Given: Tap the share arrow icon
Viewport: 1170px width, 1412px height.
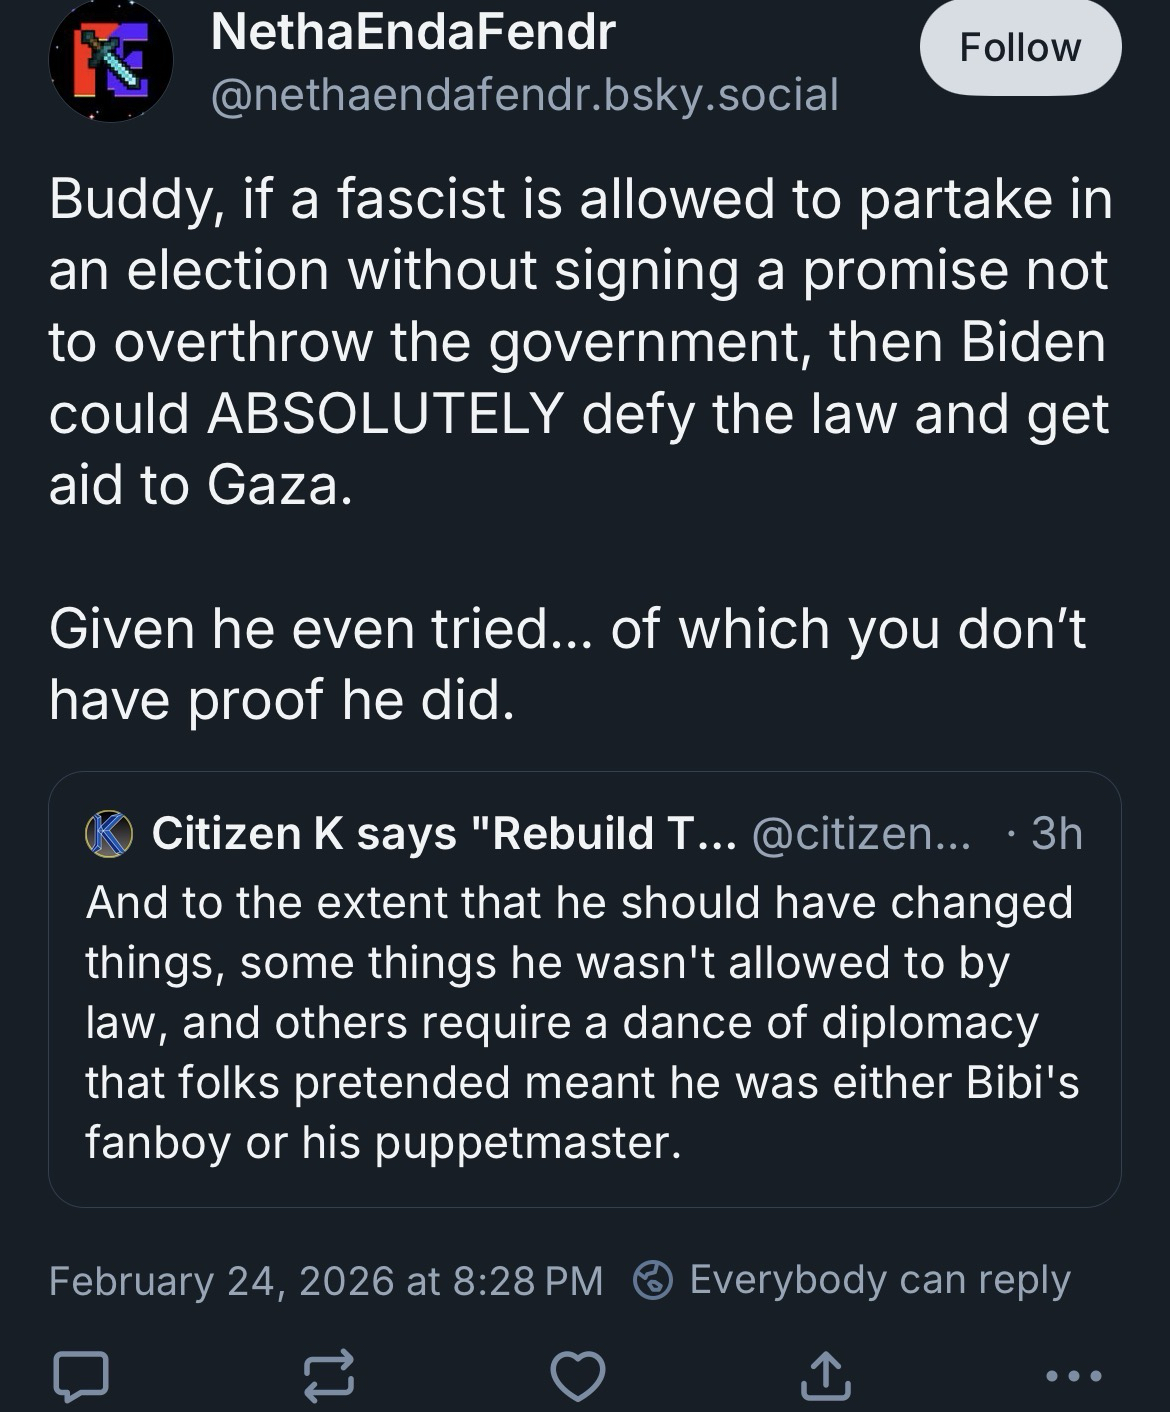Looking at the screenshot, I should 826,1374.
